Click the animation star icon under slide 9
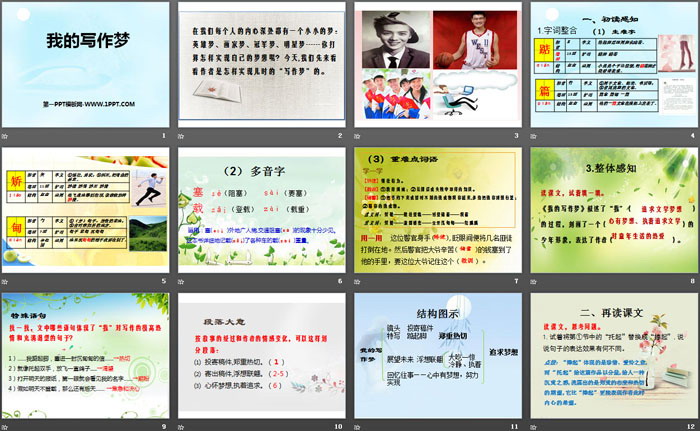Image resolution: width=700 pixels, height=431 pixels. pos(5,427)
